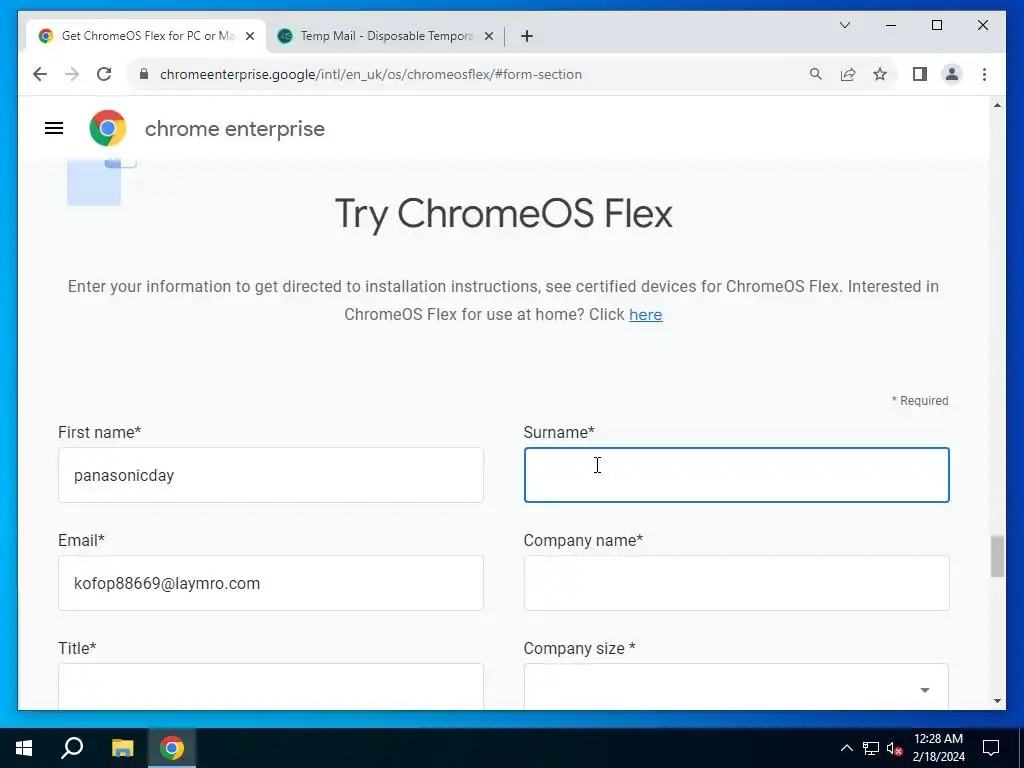The width and height of the screenshot is (1024, 768).
Task: Share this page icon
Action: pyautogui.click(x=848, y=74)
